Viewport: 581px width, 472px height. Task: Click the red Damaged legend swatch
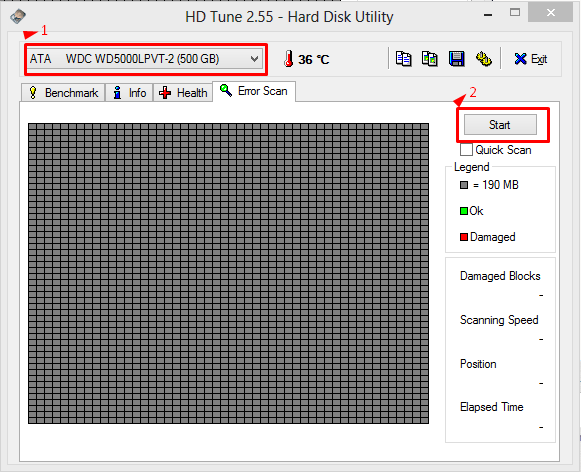(x=464, y=237)
